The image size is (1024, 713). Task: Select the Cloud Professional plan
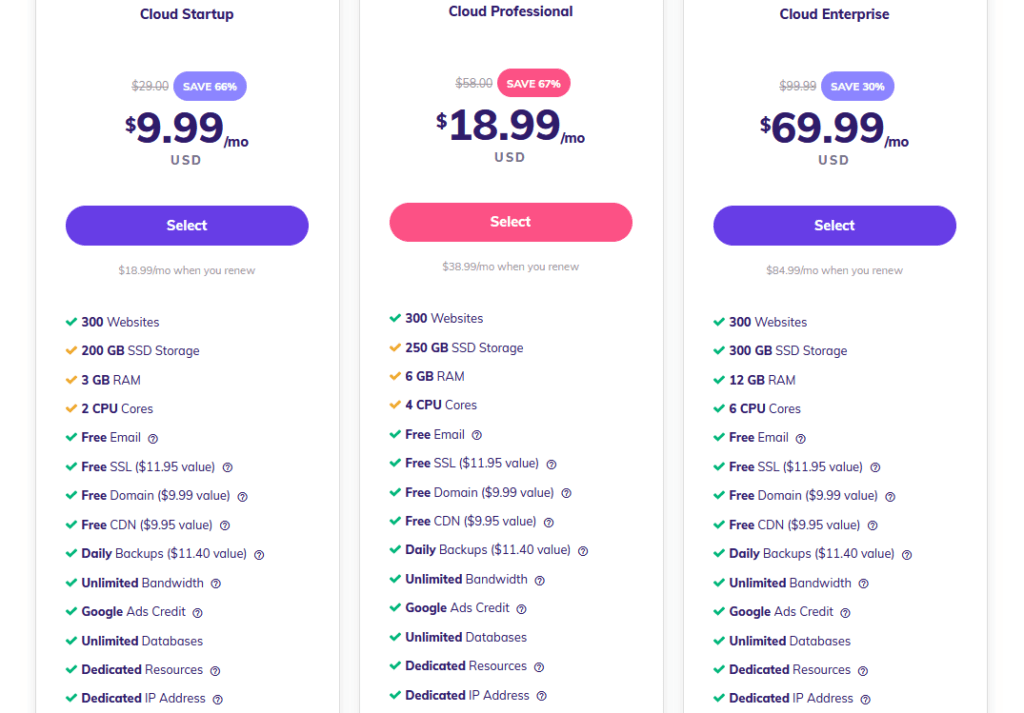pyautogui.click(x=510, y=222)
